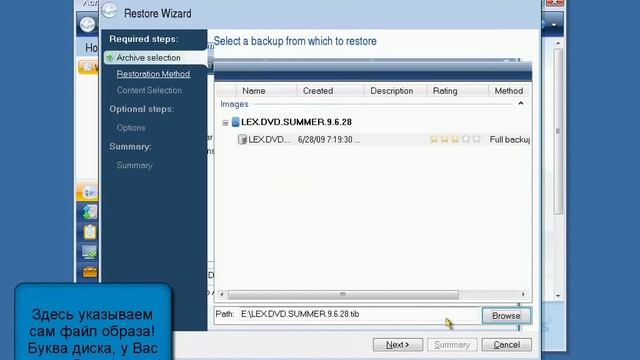This screenshot has height=360, width=640.
Task: Select the 6/28/09 7:19:30 backup entry
Action: [x=329, y=140]
